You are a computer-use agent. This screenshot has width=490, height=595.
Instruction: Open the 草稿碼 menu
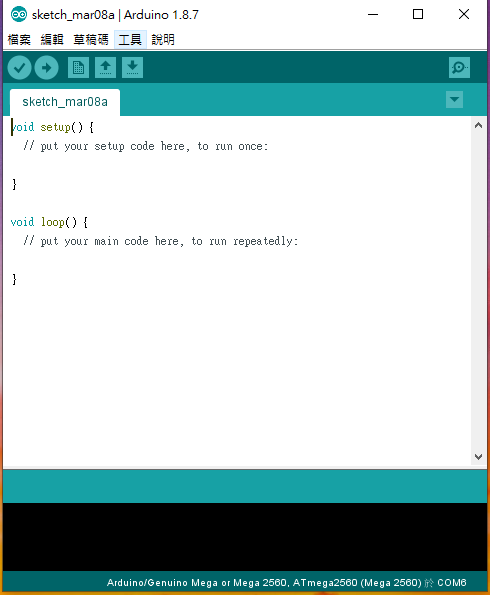tap(91, 39)
